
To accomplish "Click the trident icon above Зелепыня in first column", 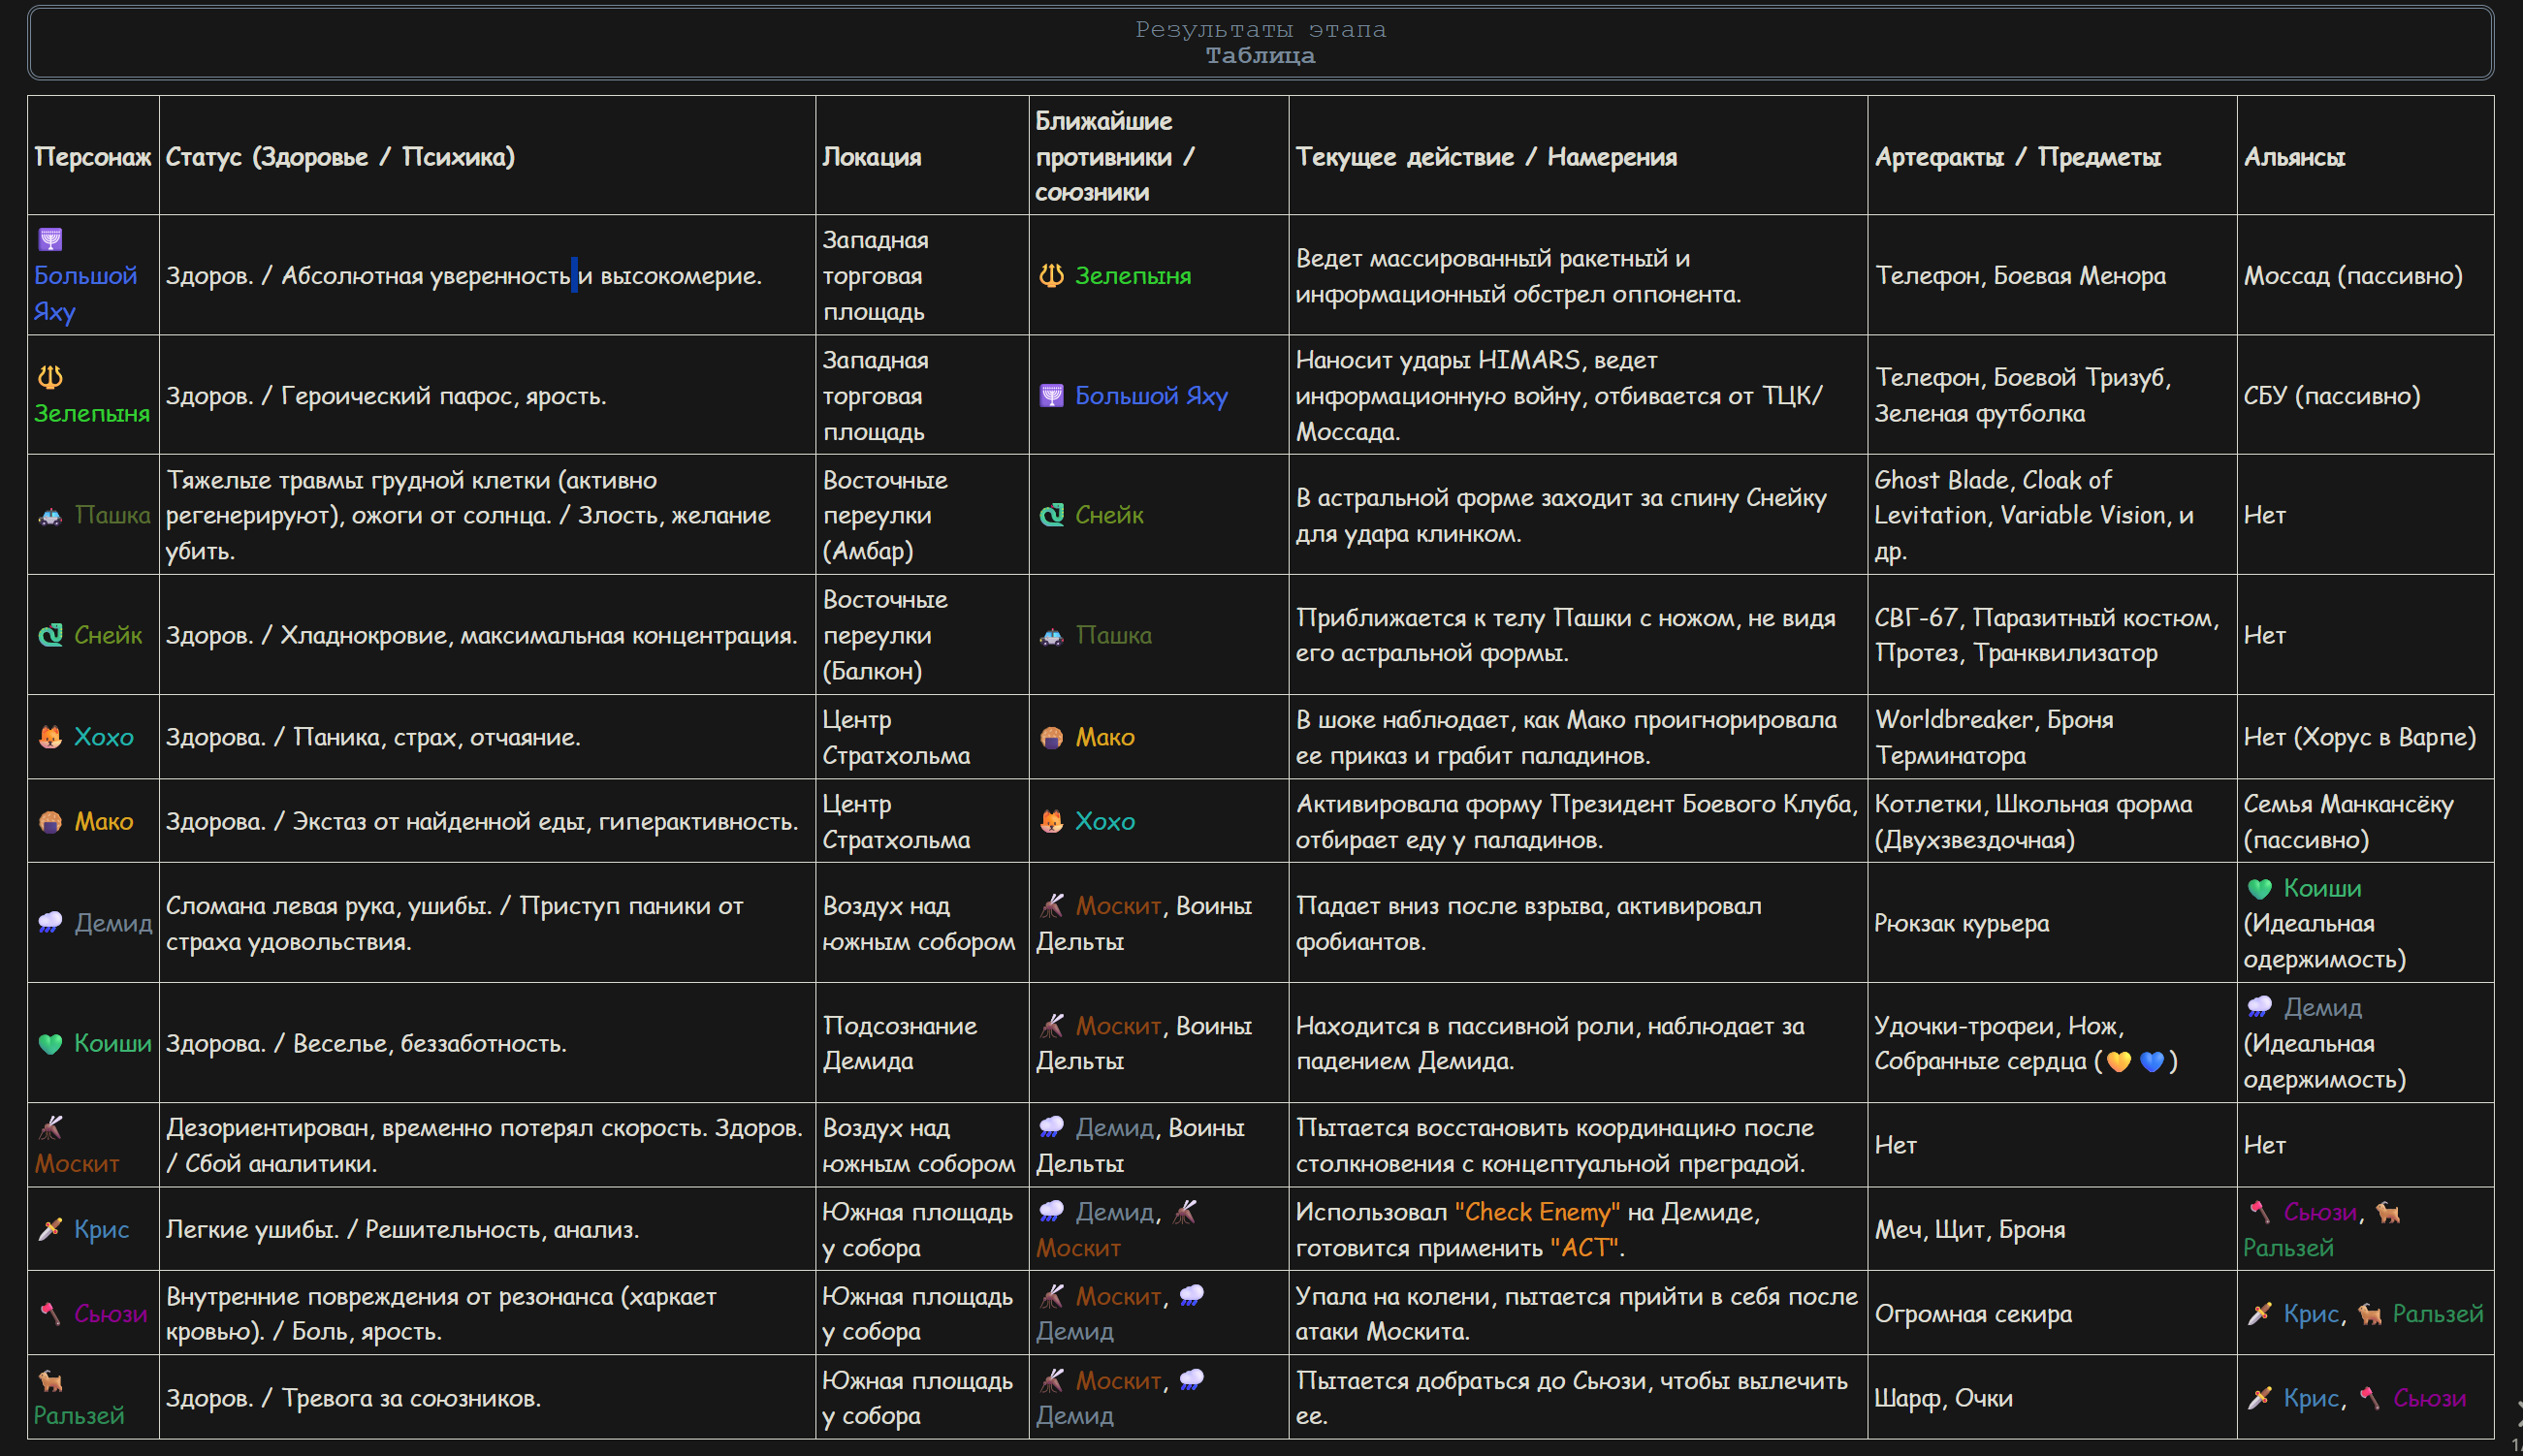I will [50, 377].
